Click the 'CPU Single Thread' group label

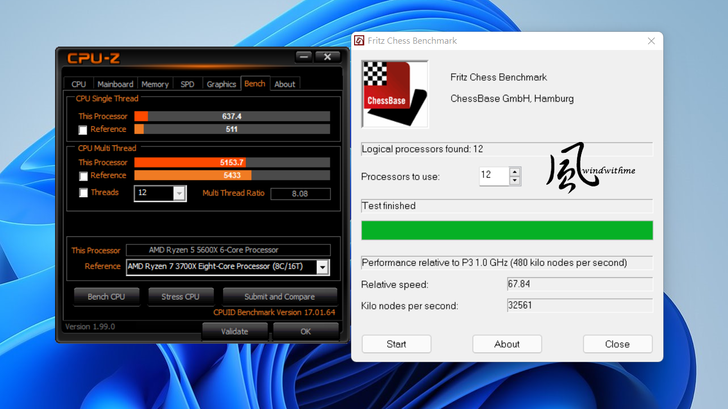pyautogui.click(x=107, y=98)
